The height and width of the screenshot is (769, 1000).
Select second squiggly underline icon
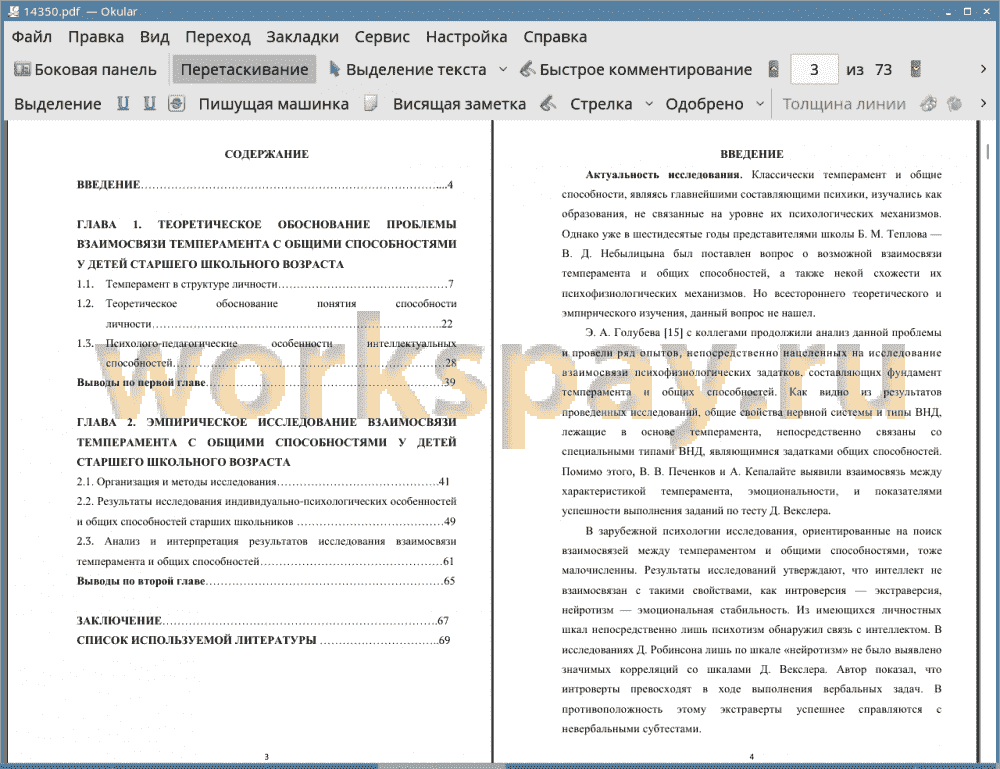[x=149, y=103]
